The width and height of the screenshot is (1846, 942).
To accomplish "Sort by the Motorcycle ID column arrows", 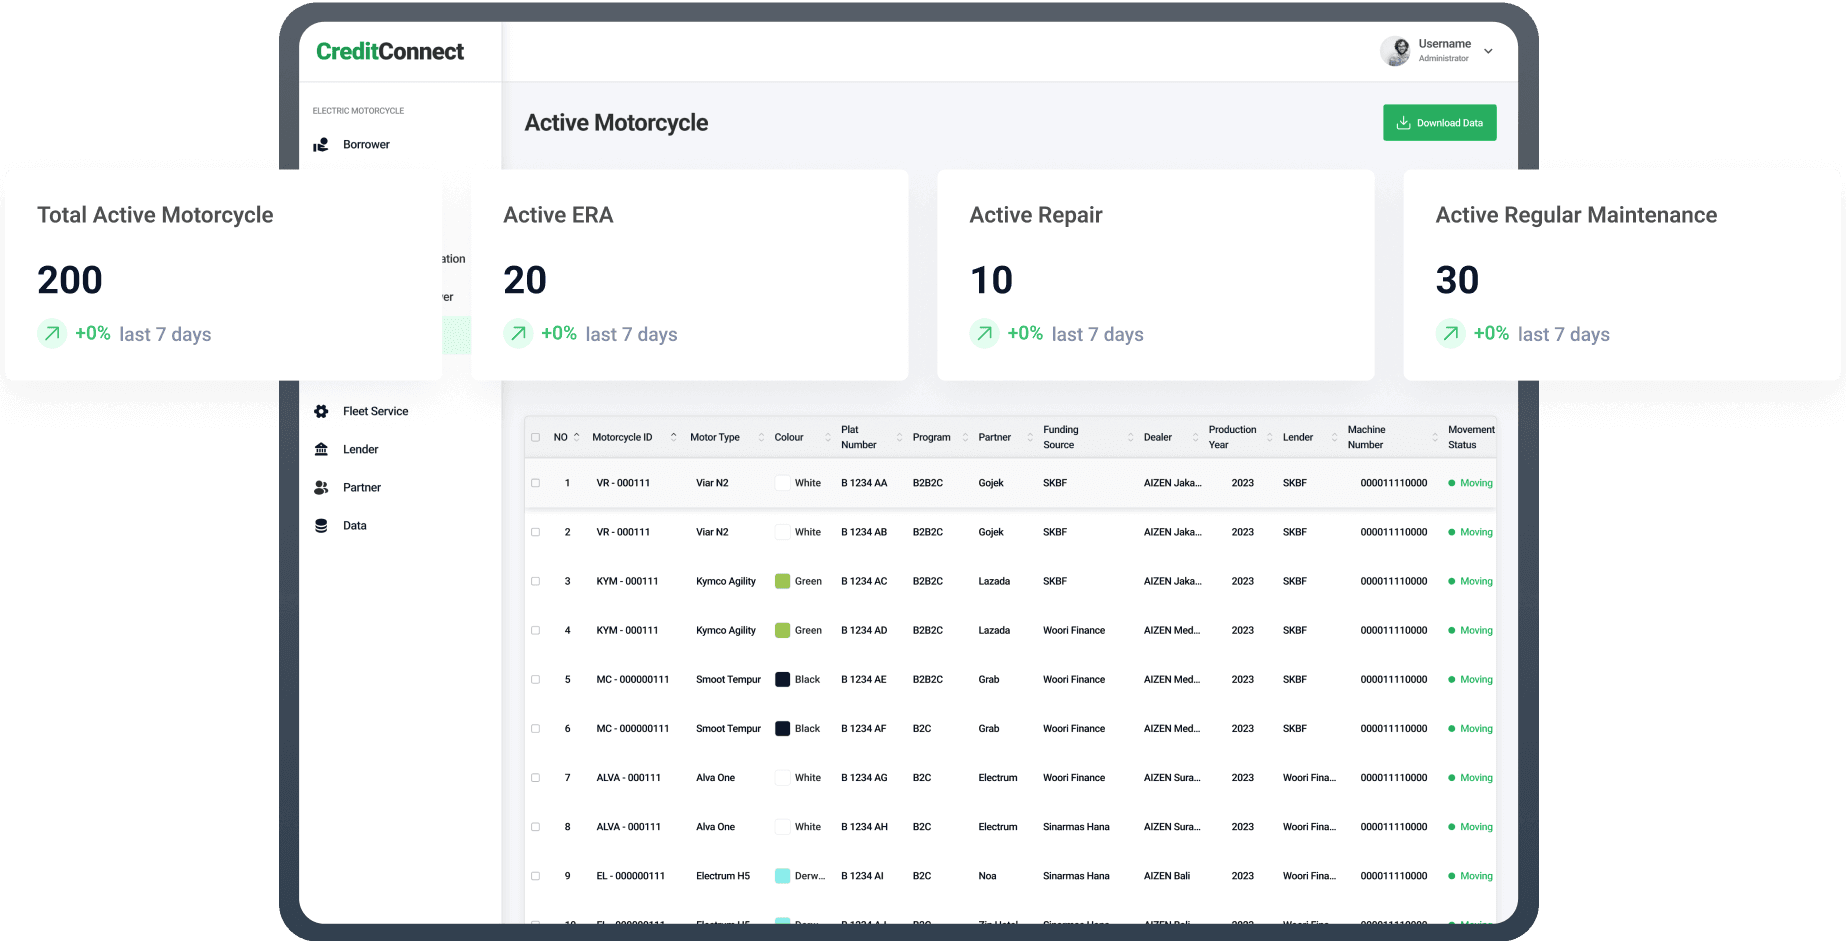I will (673, 437).
